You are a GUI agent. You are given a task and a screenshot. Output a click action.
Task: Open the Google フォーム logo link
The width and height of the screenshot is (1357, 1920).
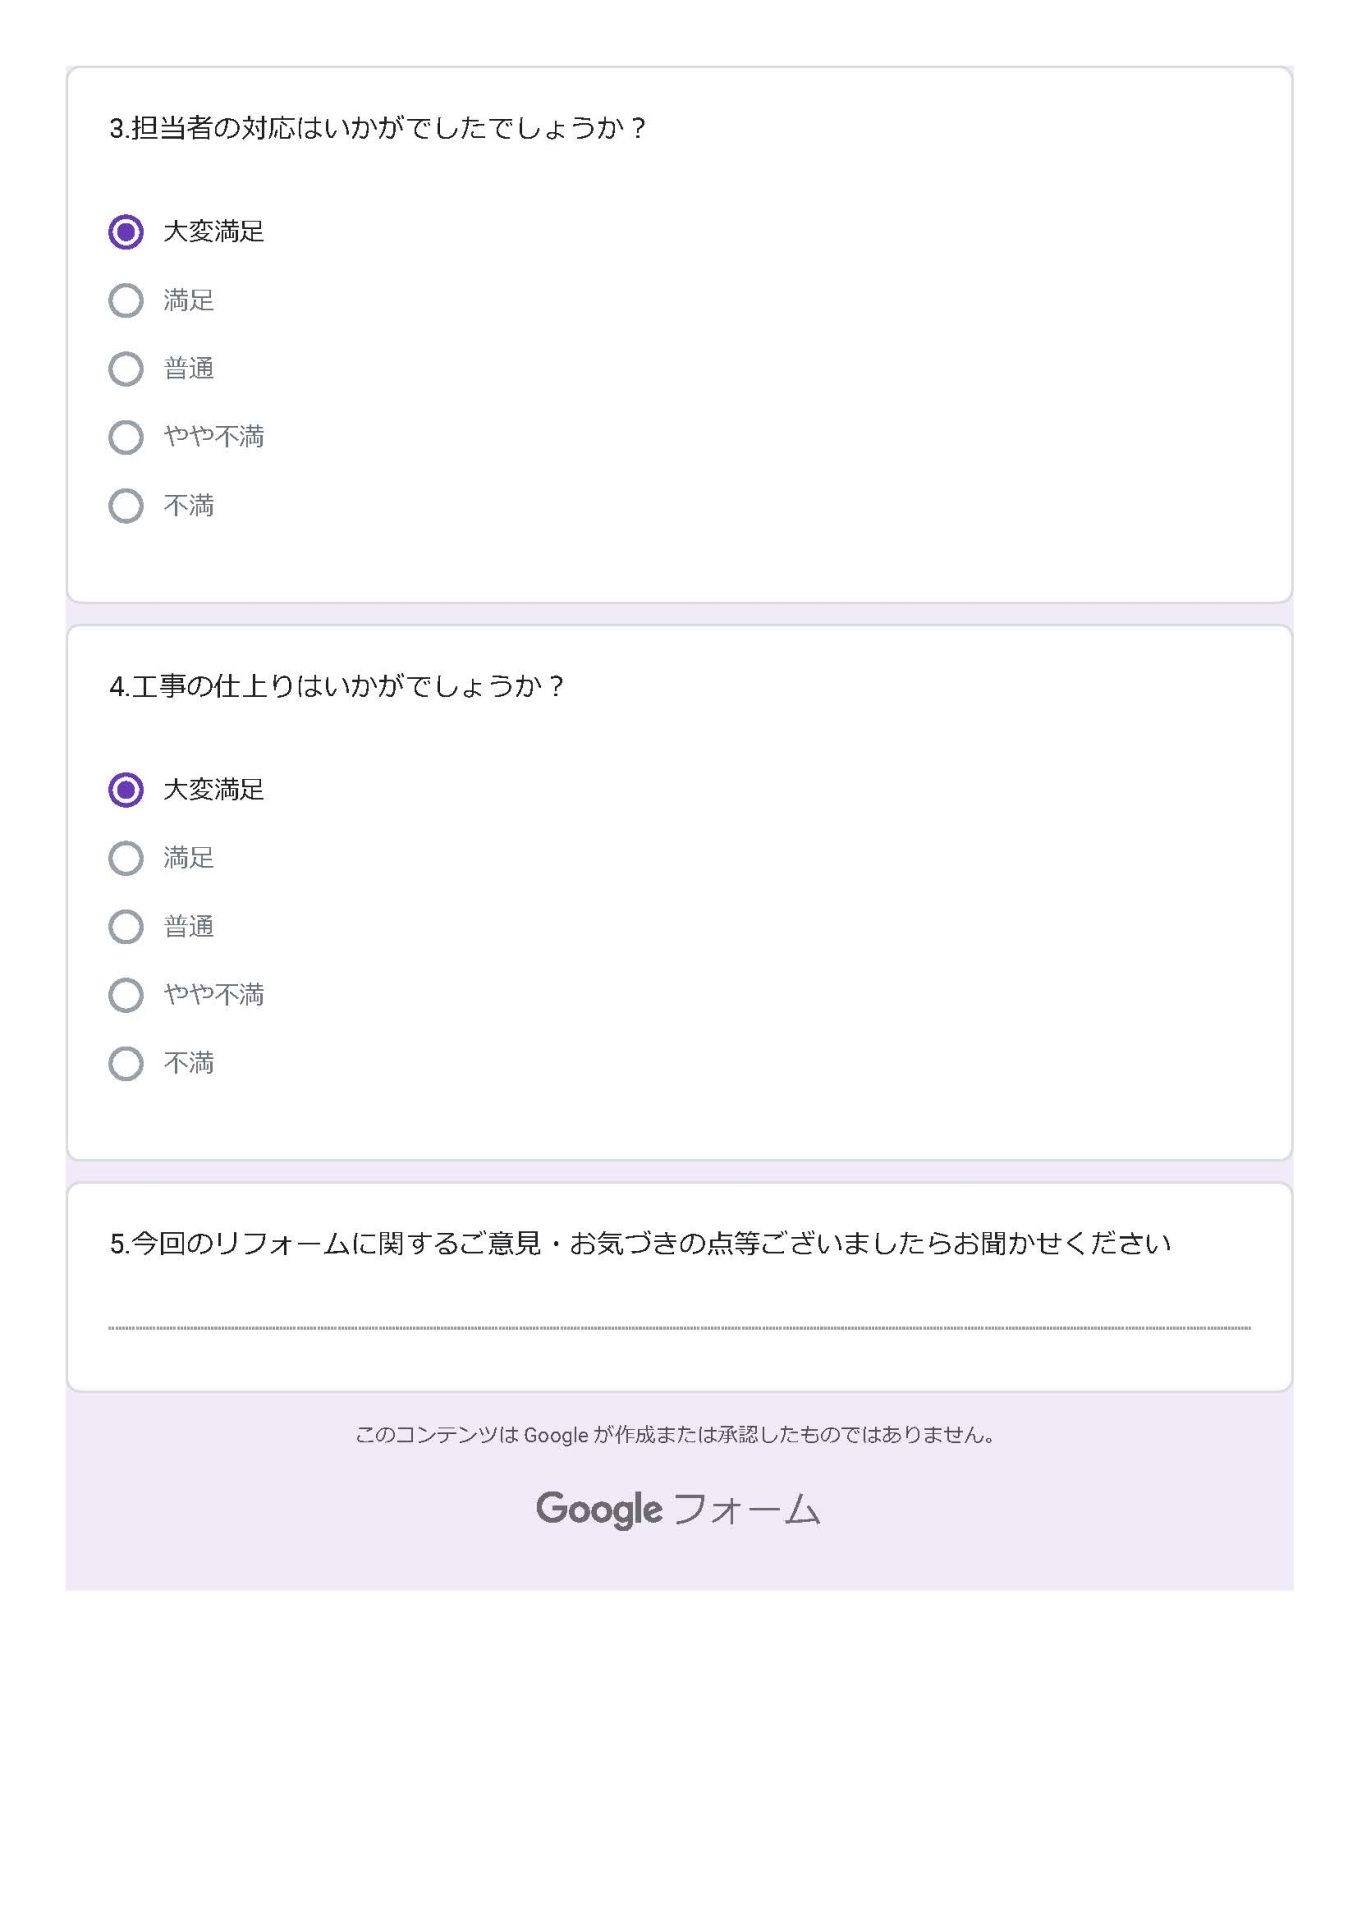(x=678, y=1509)
